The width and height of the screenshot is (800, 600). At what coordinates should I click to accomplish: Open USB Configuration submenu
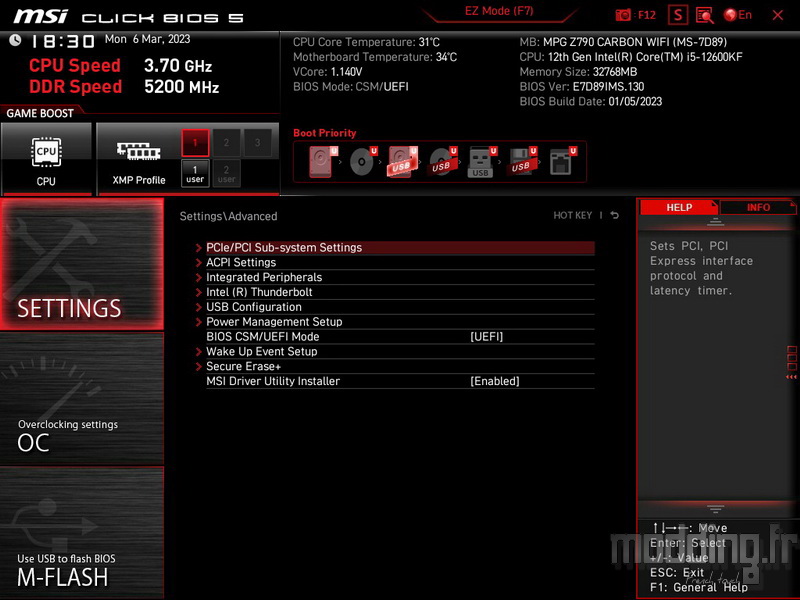400,307
